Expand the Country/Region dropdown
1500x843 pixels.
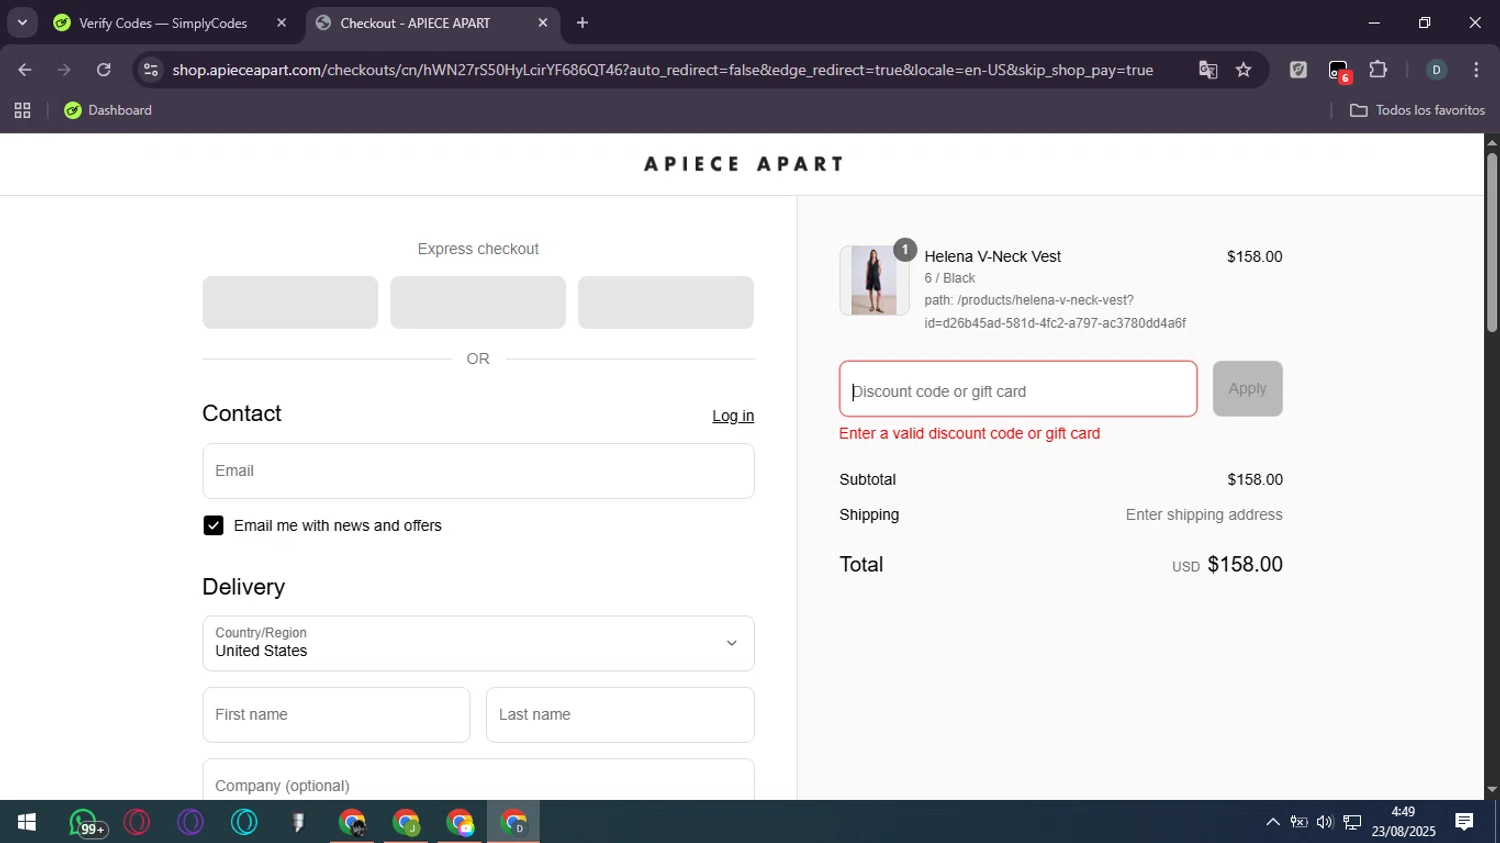pos(478,643)
